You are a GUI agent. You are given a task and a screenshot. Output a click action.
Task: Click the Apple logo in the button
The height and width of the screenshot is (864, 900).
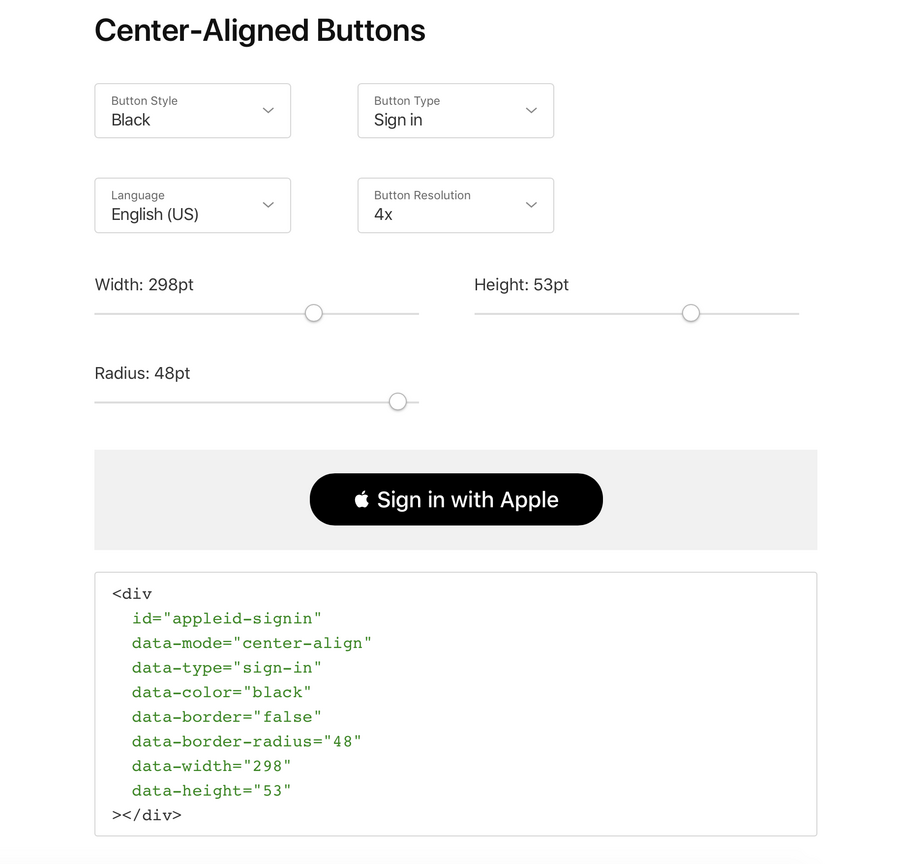[x=362, y=499]
